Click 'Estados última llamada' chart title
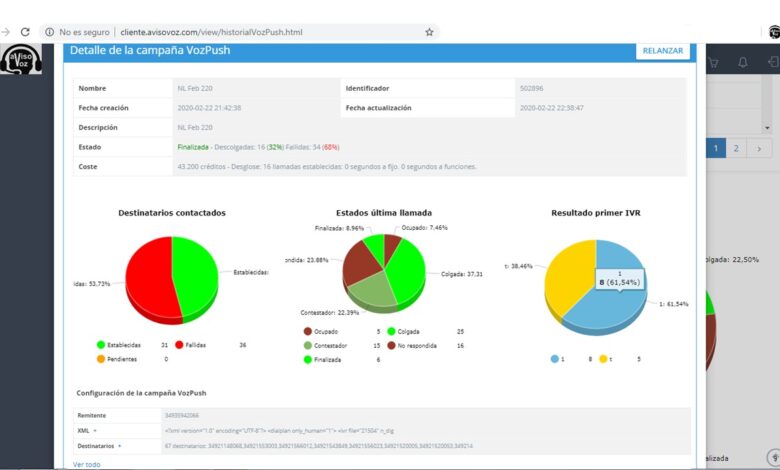 [384, 213]
